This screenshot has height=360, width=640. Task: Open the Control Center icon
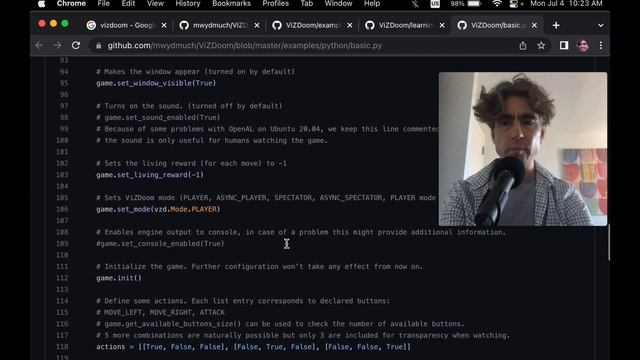coord(514,4)
